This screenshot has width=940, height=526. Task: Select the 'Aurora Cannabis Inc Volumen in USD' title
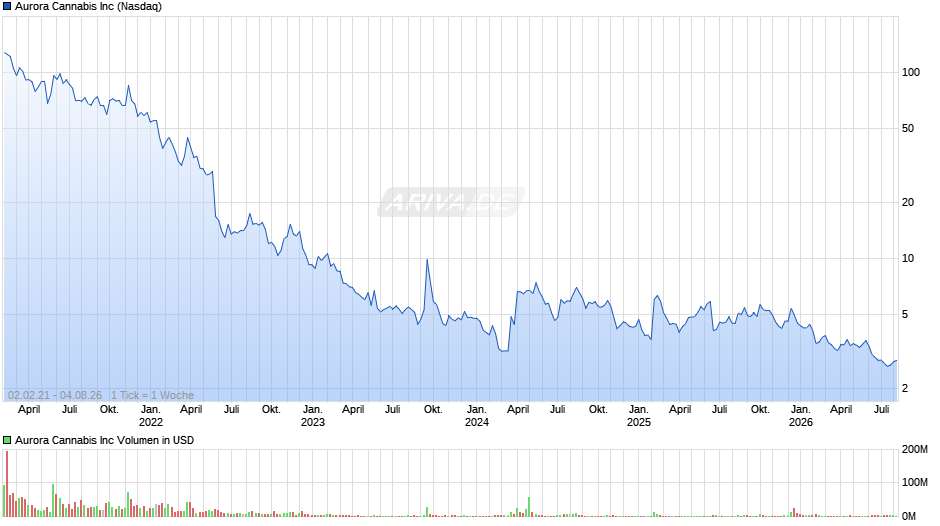click(104, 440)
